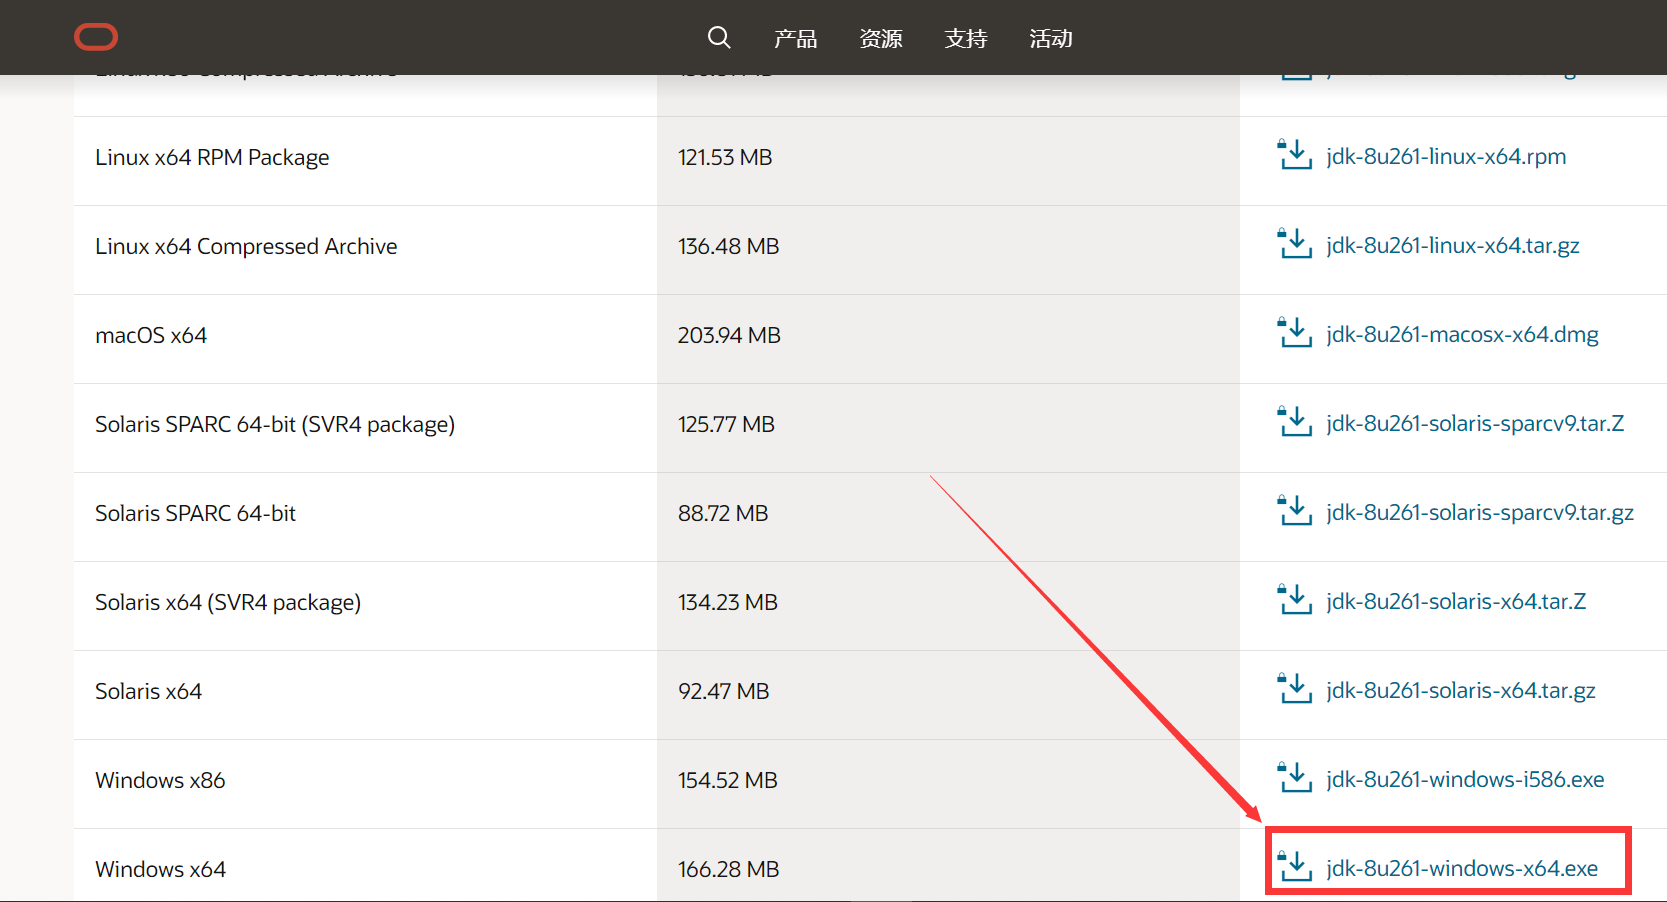
Task: Click download icon beside jdk-8u261-solaris-sparcv9.tar.gz
Action: [x=1294, y=511]
